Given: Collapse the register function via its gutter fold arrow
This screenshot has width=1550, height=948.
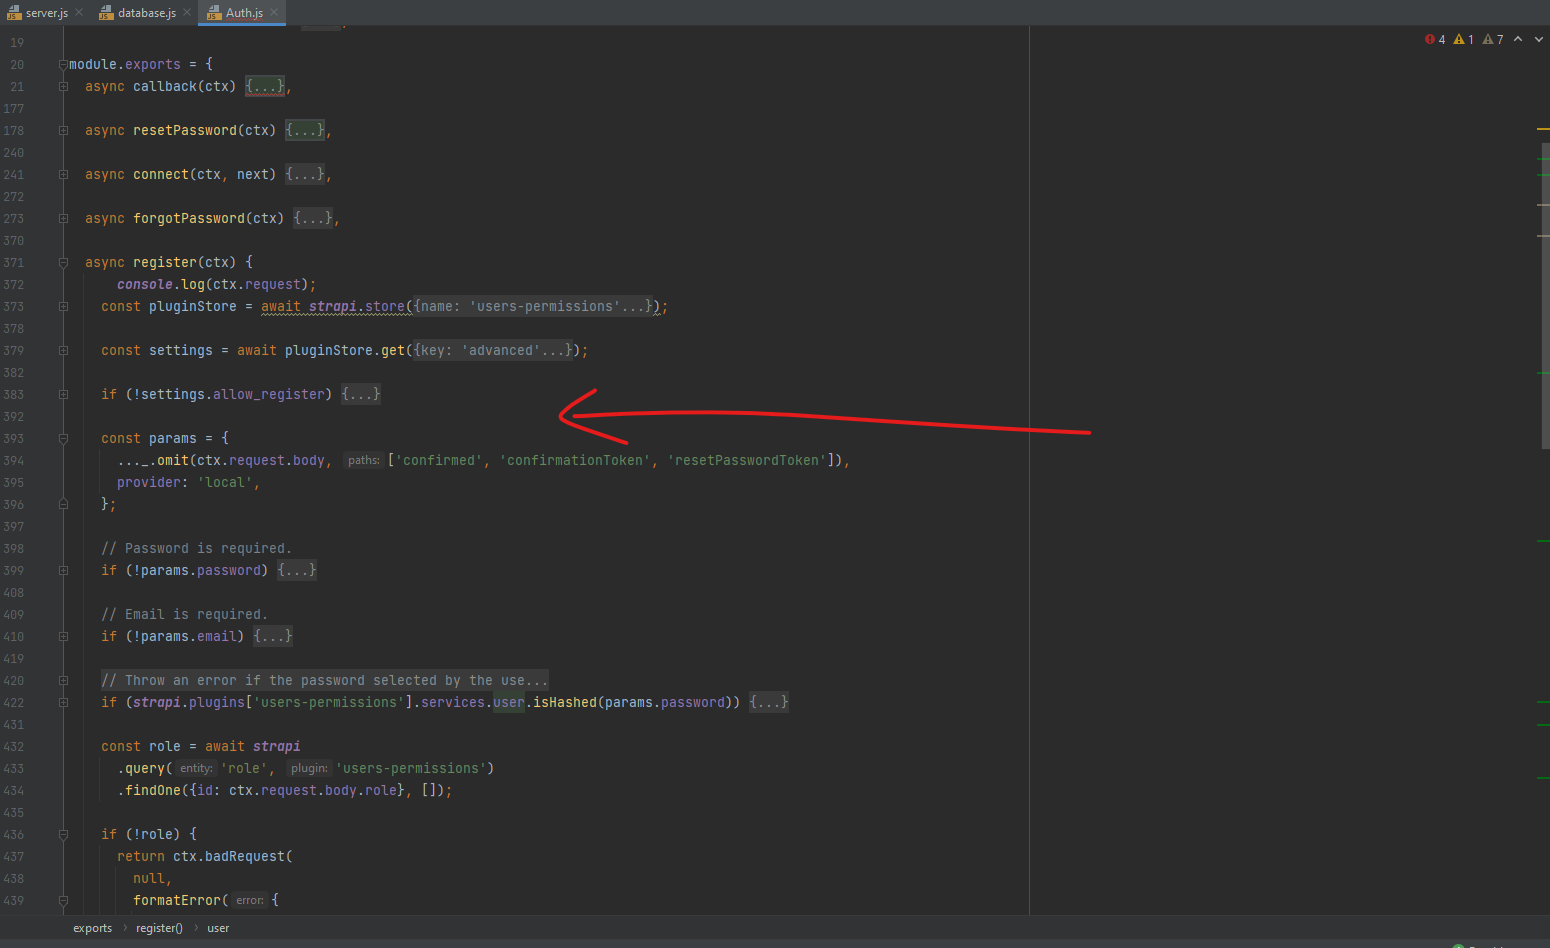Looking at the screenshot, I should 63,262.
